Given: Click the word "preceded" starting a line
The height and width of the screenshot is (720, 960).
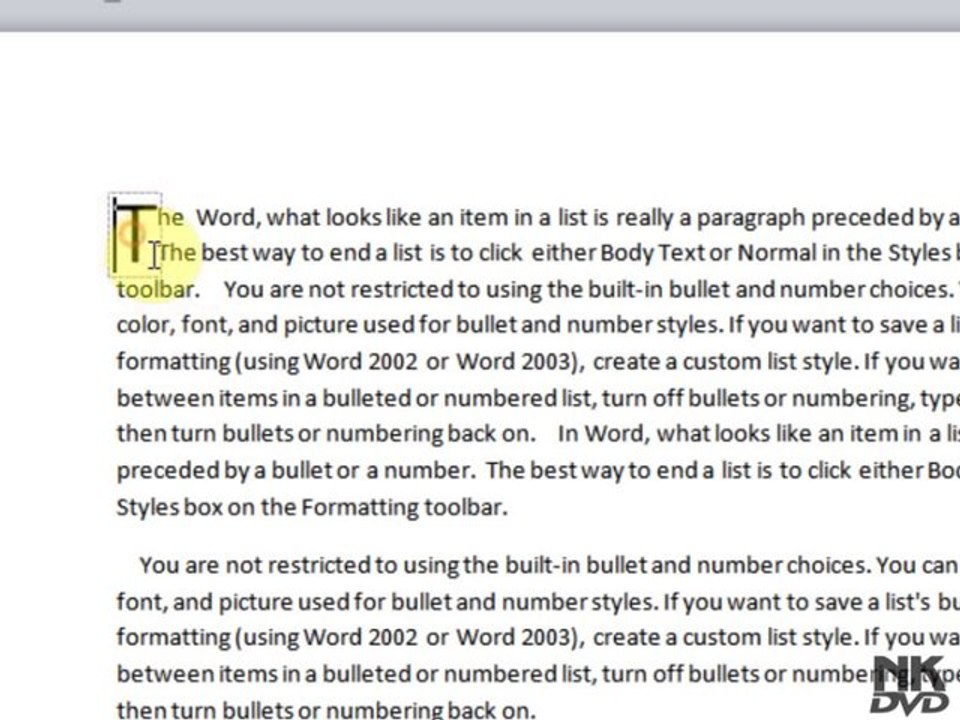Looking at the screenshot, I should [x=168, y=471].
